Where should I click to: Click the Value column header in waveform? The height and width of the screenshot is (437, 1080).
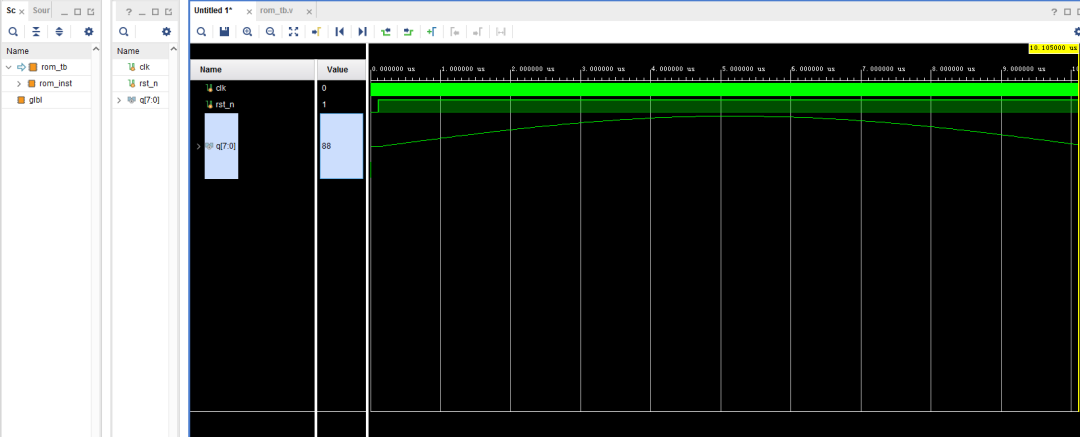pos(342,70)
